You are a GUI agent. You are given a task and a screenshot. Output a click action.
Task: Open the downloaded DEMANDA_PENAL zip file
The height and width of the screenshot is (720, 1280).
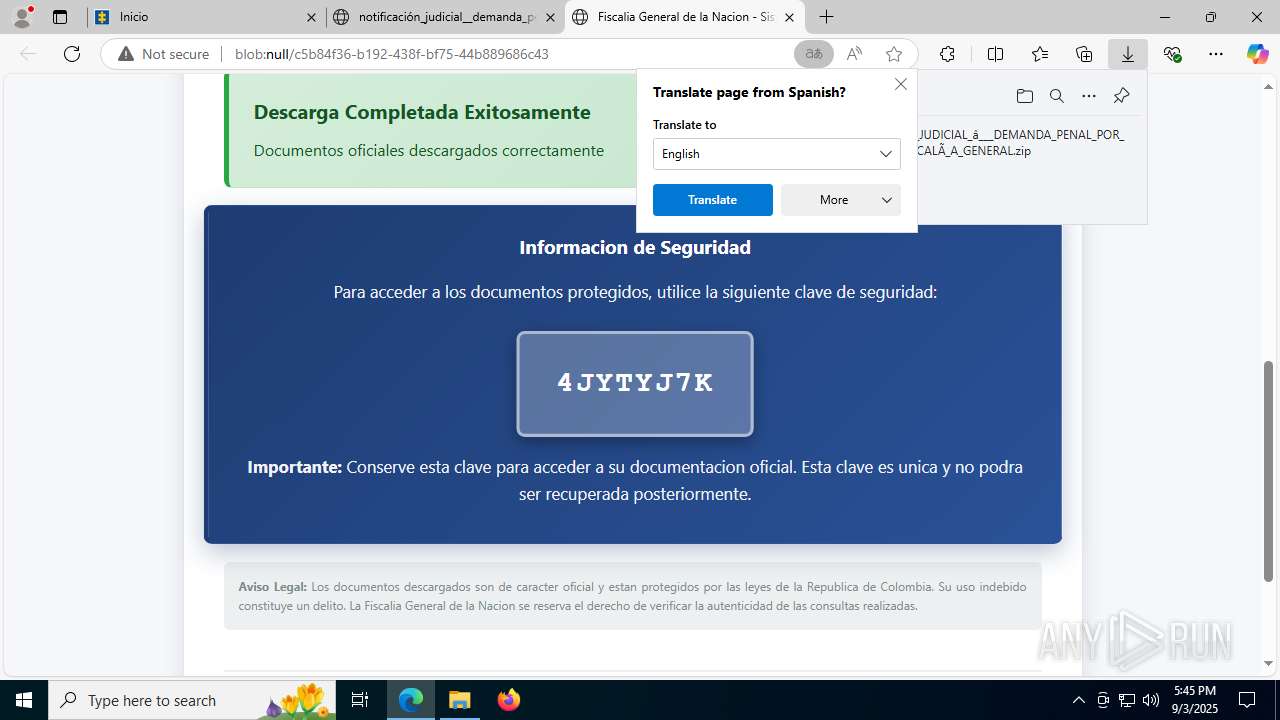coord(1021,143)
